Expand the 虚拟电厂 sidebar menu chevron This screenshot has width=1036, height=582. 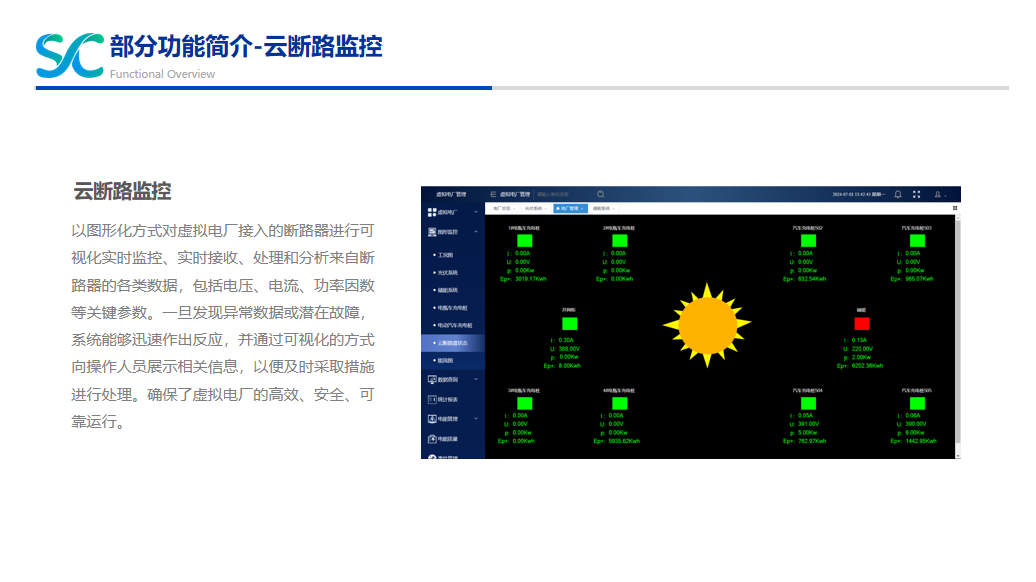(476, 213)
